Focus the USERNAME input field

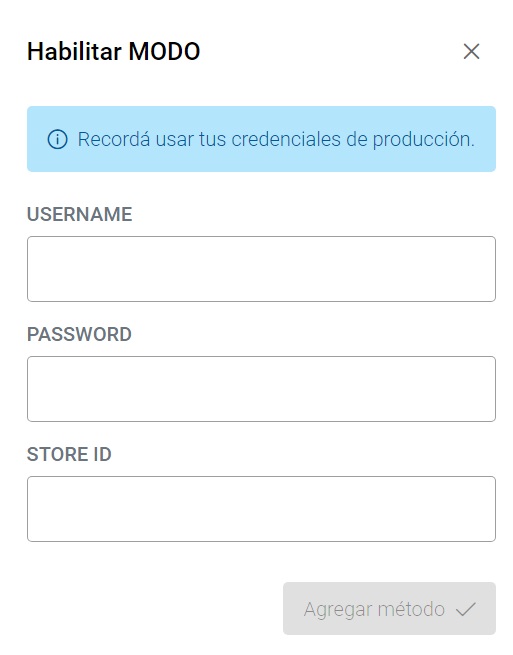(262, 269)
